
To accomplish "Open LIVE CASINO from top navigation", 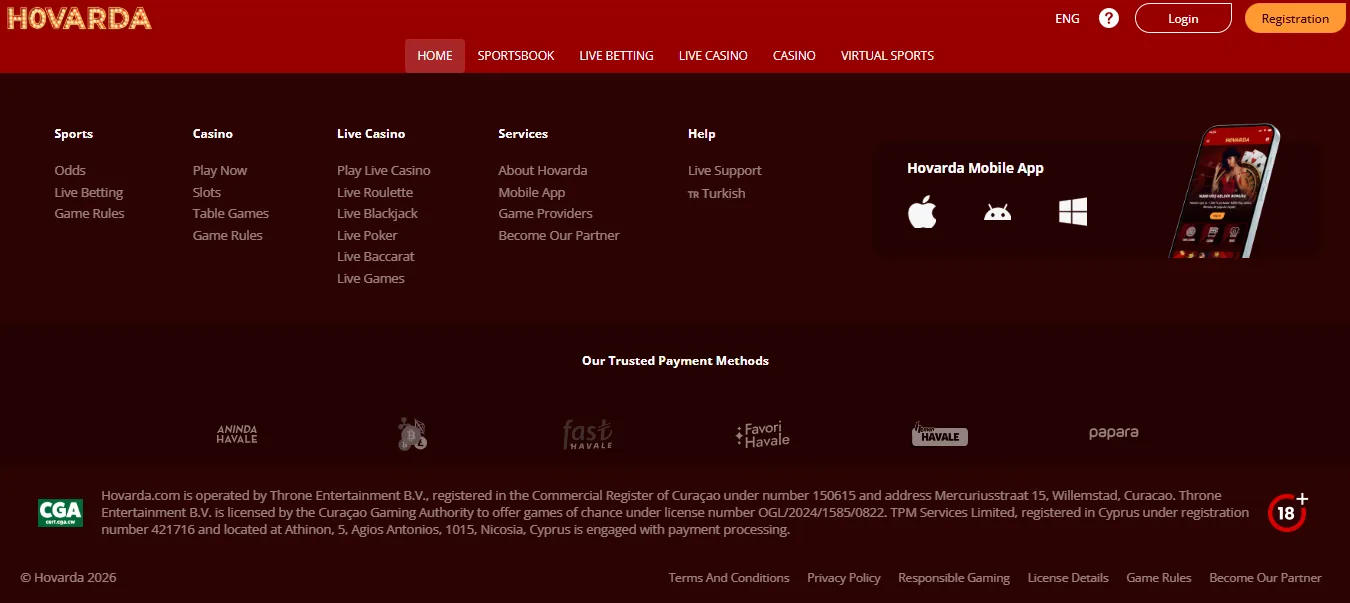I will (713, 56).
